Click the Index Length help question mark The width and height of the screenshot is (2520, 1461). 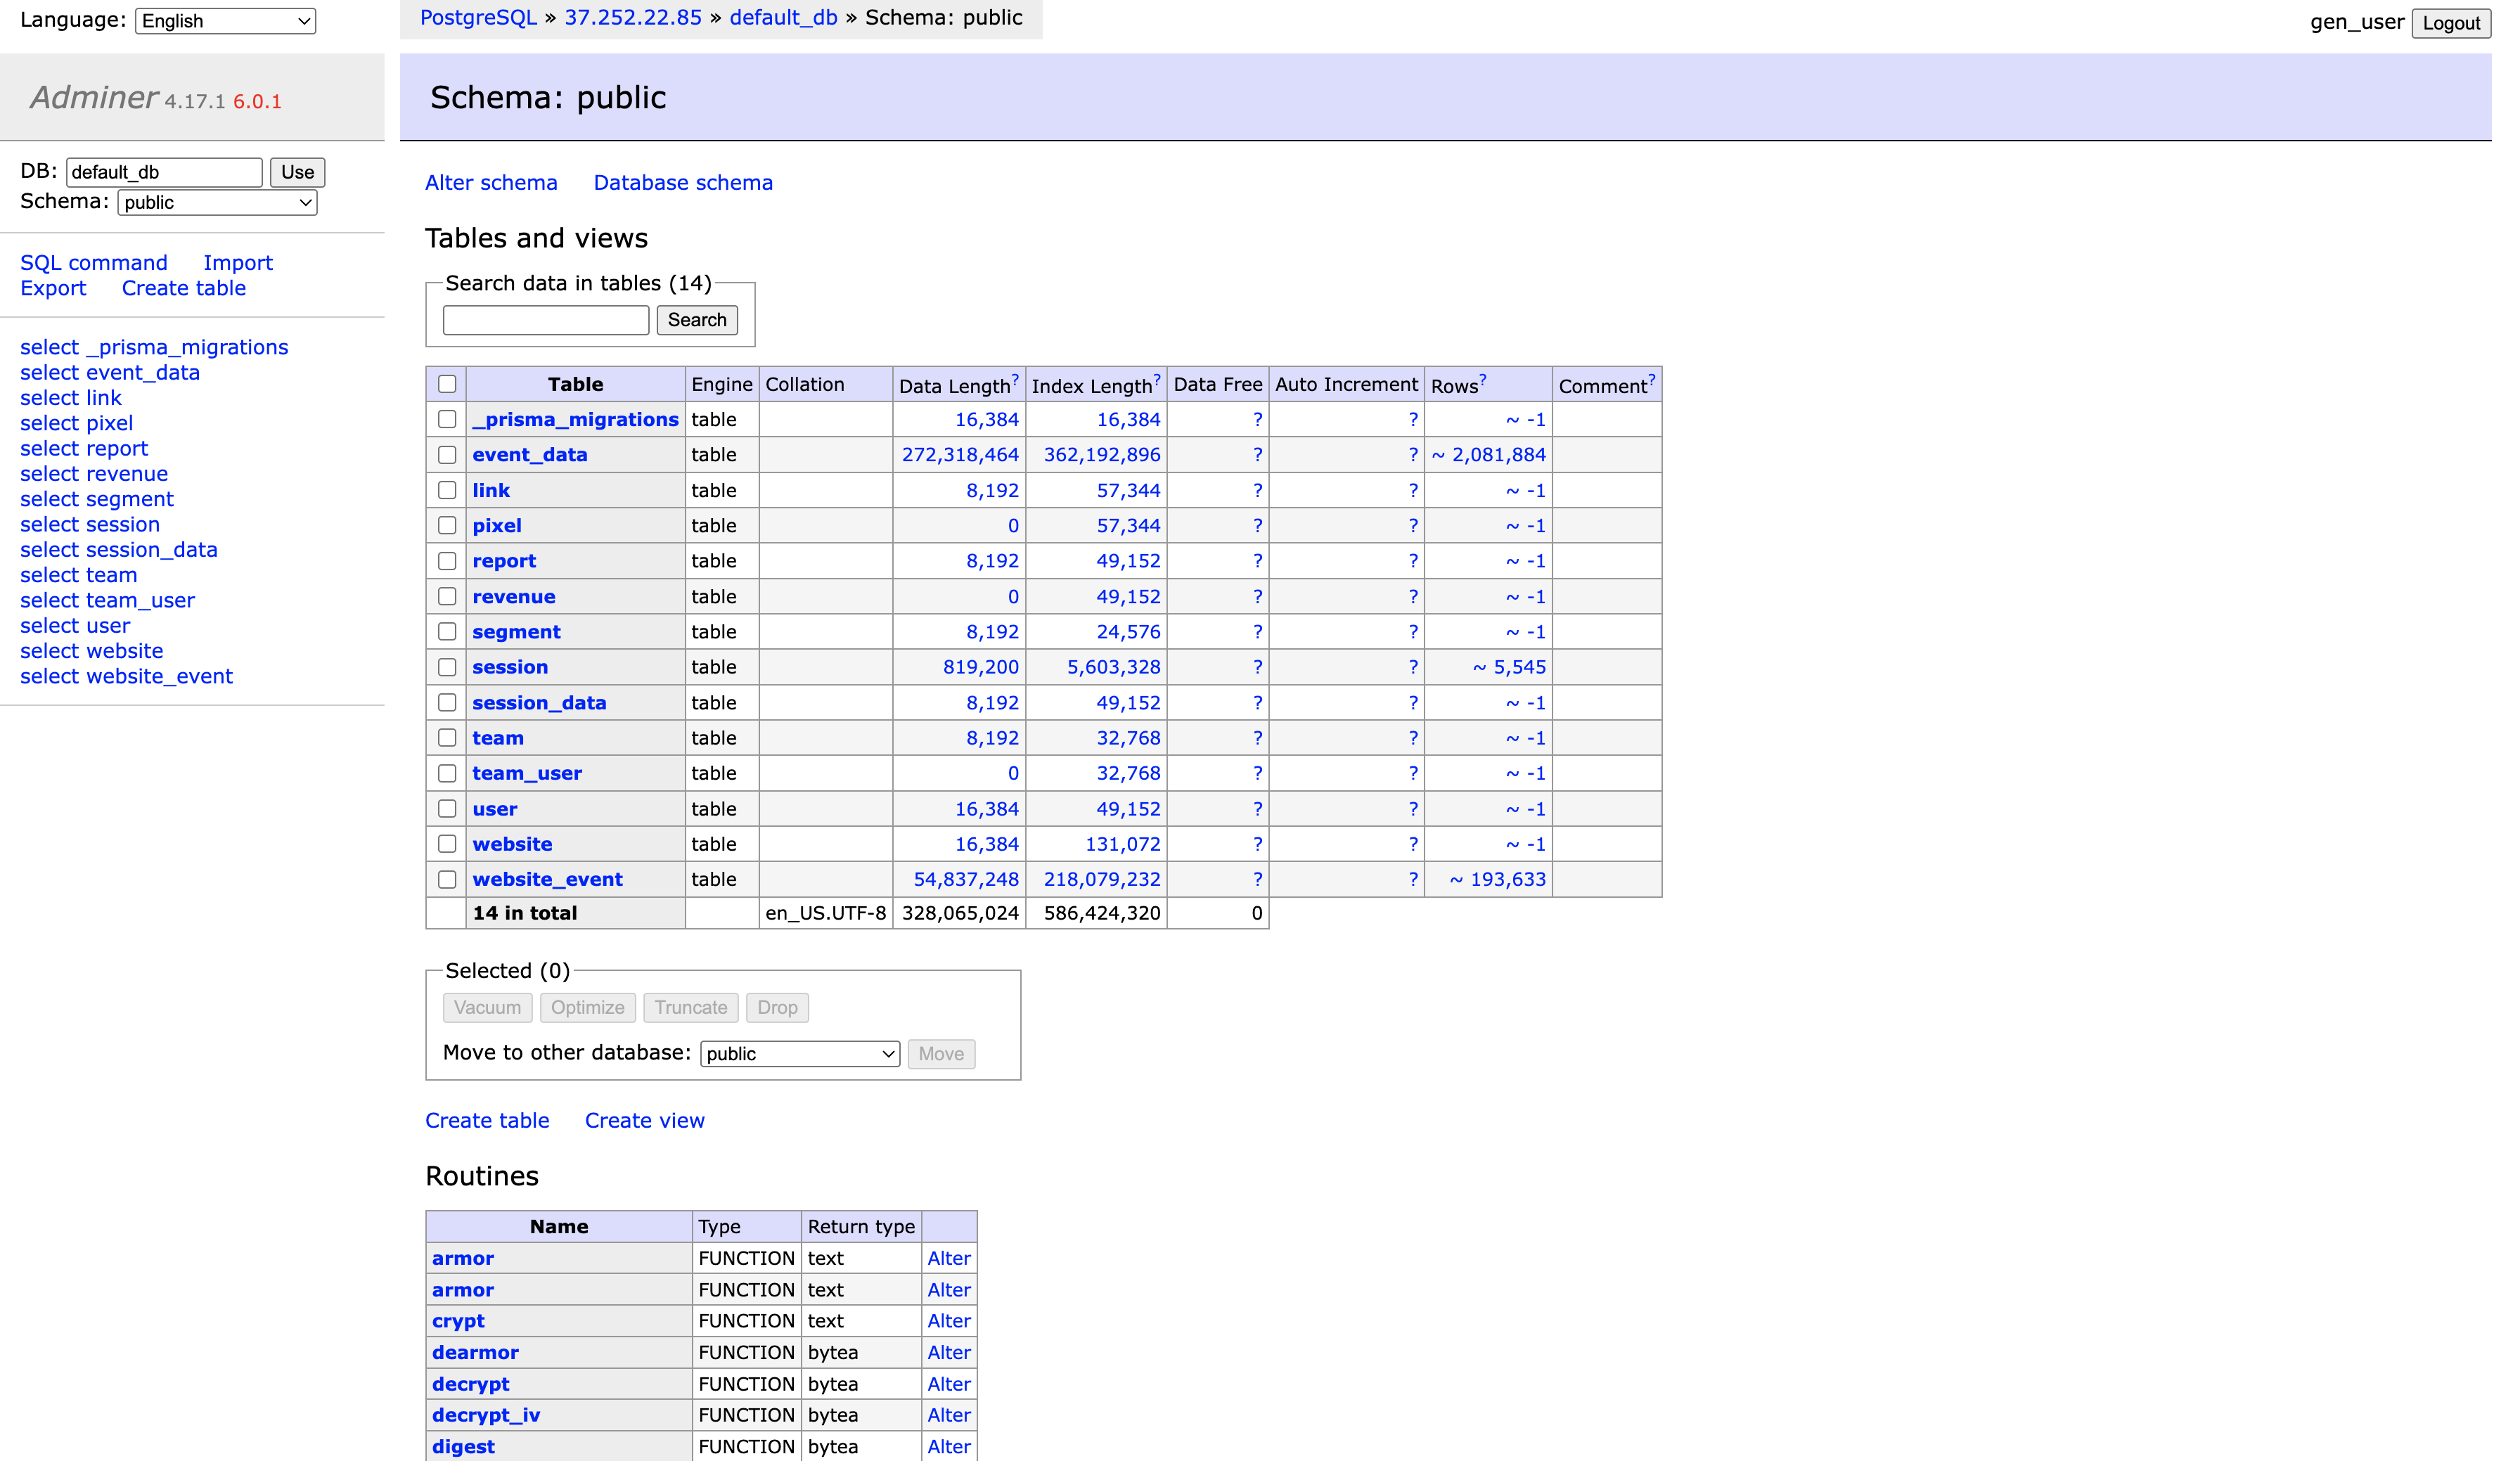1157,379
